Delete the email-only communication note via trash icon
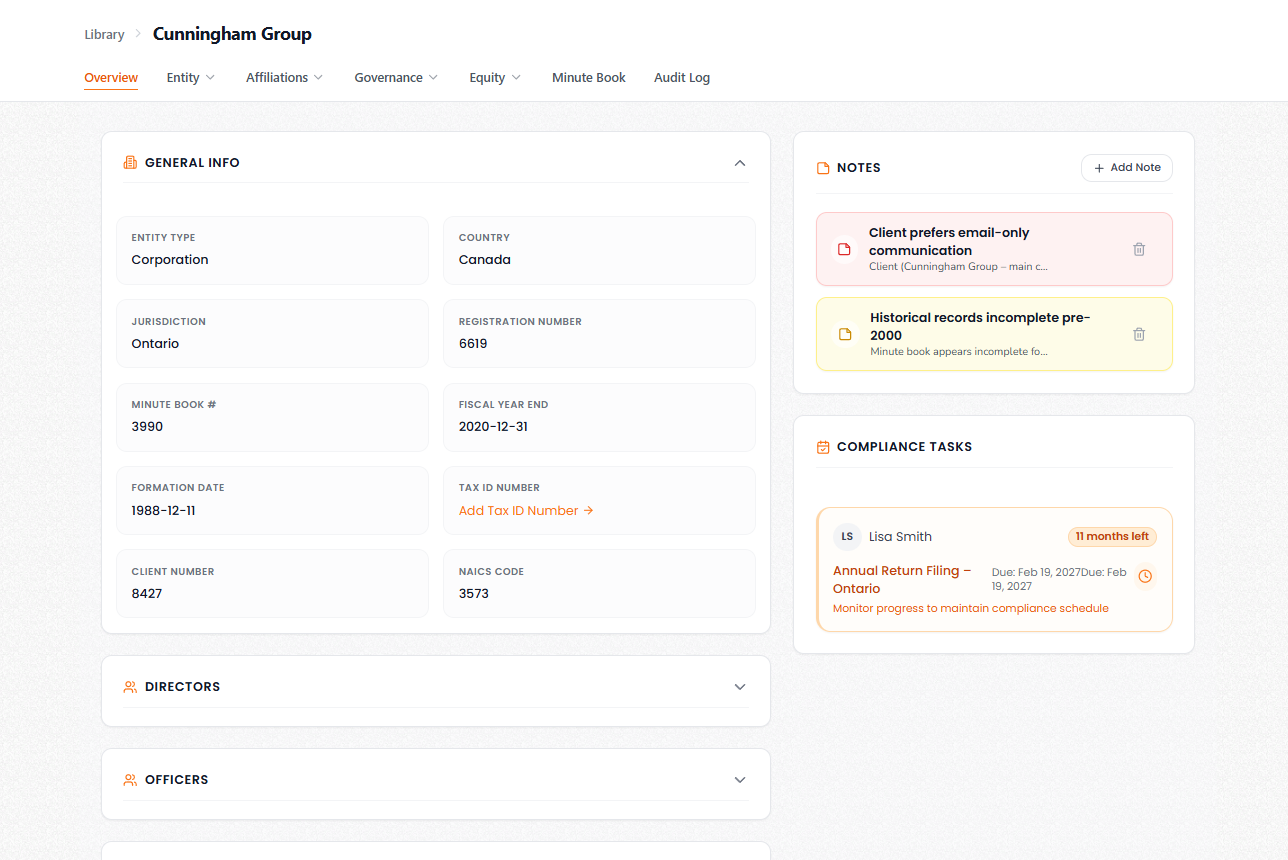The height and width of the screenshot is (860, 1288). (1139, 249)
